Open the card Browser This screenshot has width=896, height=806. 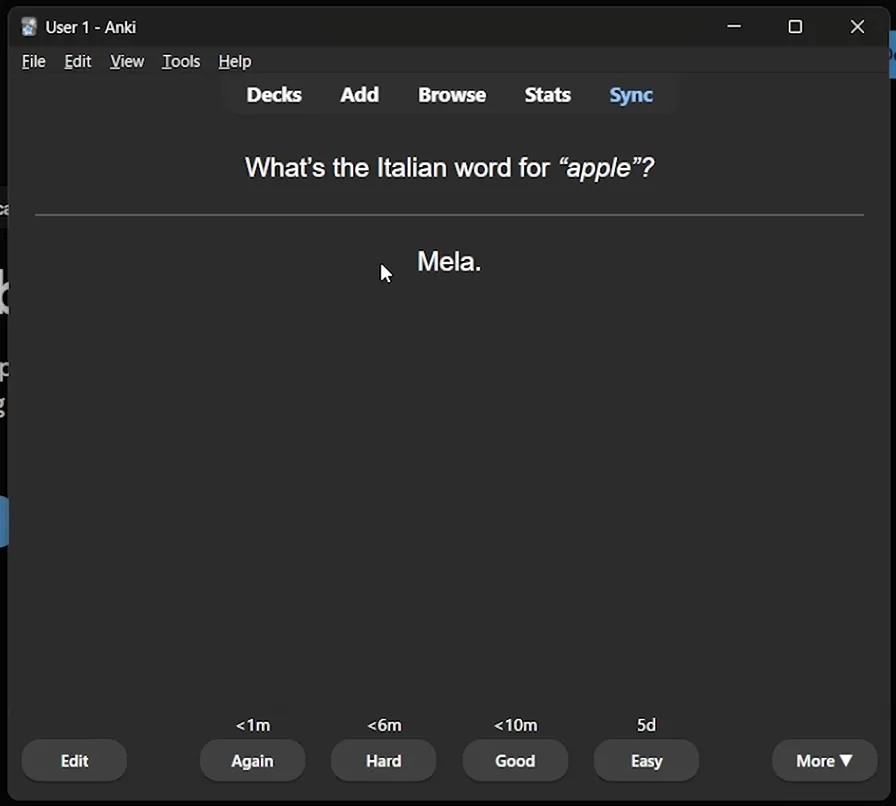[x=451, y=94]
